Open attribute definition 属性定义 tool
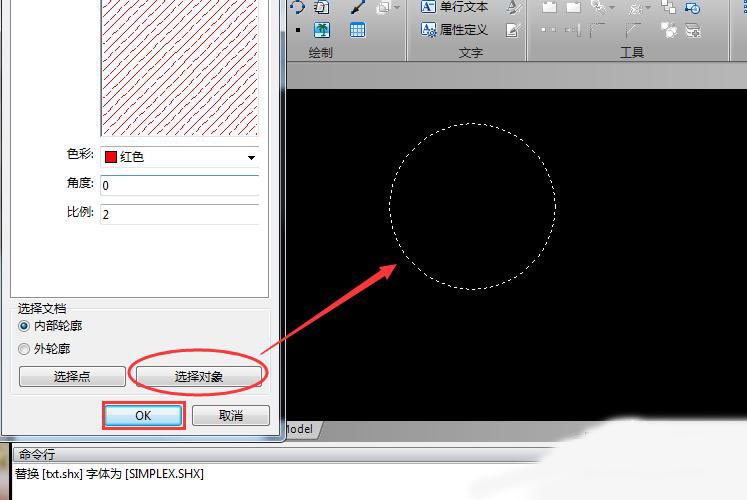747x500 pixels. pos(454,30)
